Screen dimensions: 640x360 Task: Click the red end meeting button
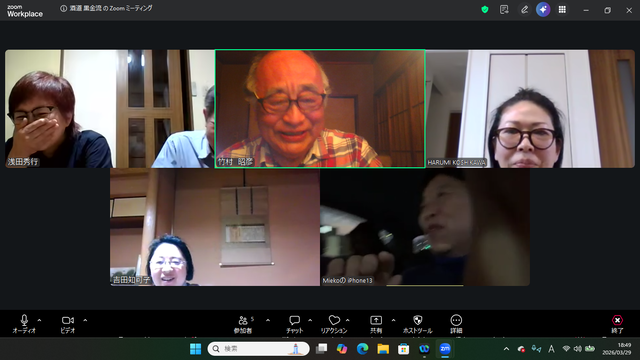tap(617, 324)
